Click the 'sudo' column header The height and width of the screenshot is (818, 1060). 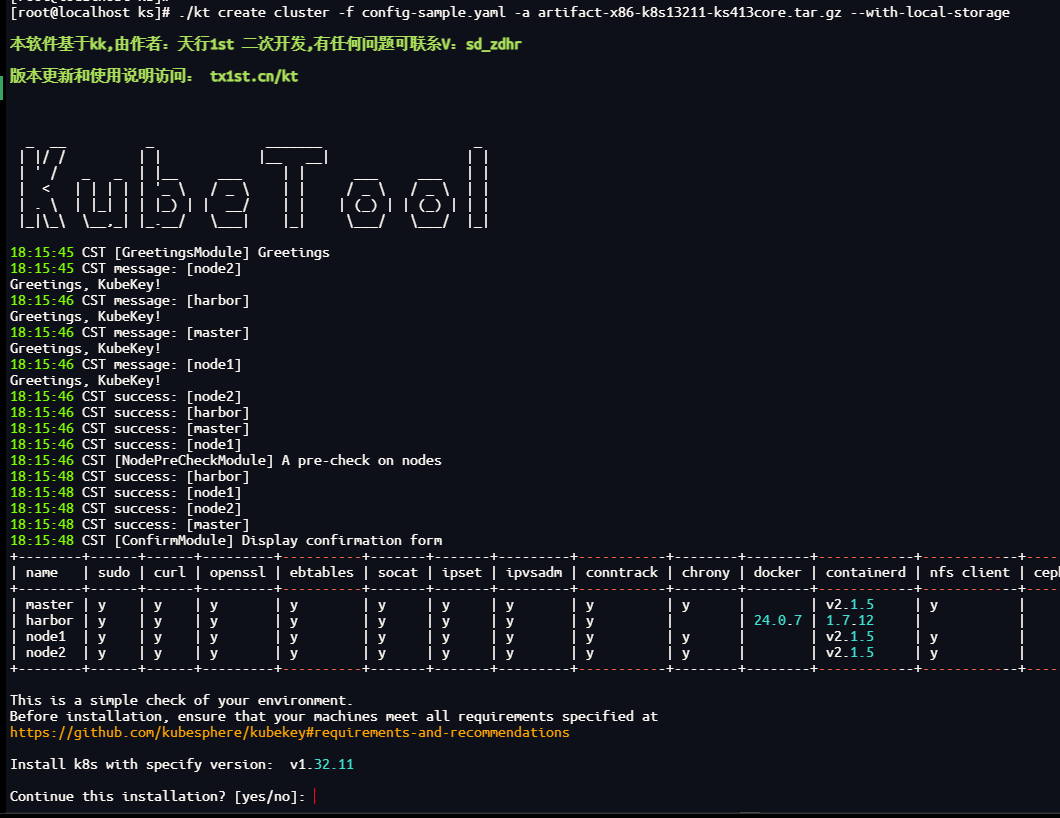click(114, 573)
